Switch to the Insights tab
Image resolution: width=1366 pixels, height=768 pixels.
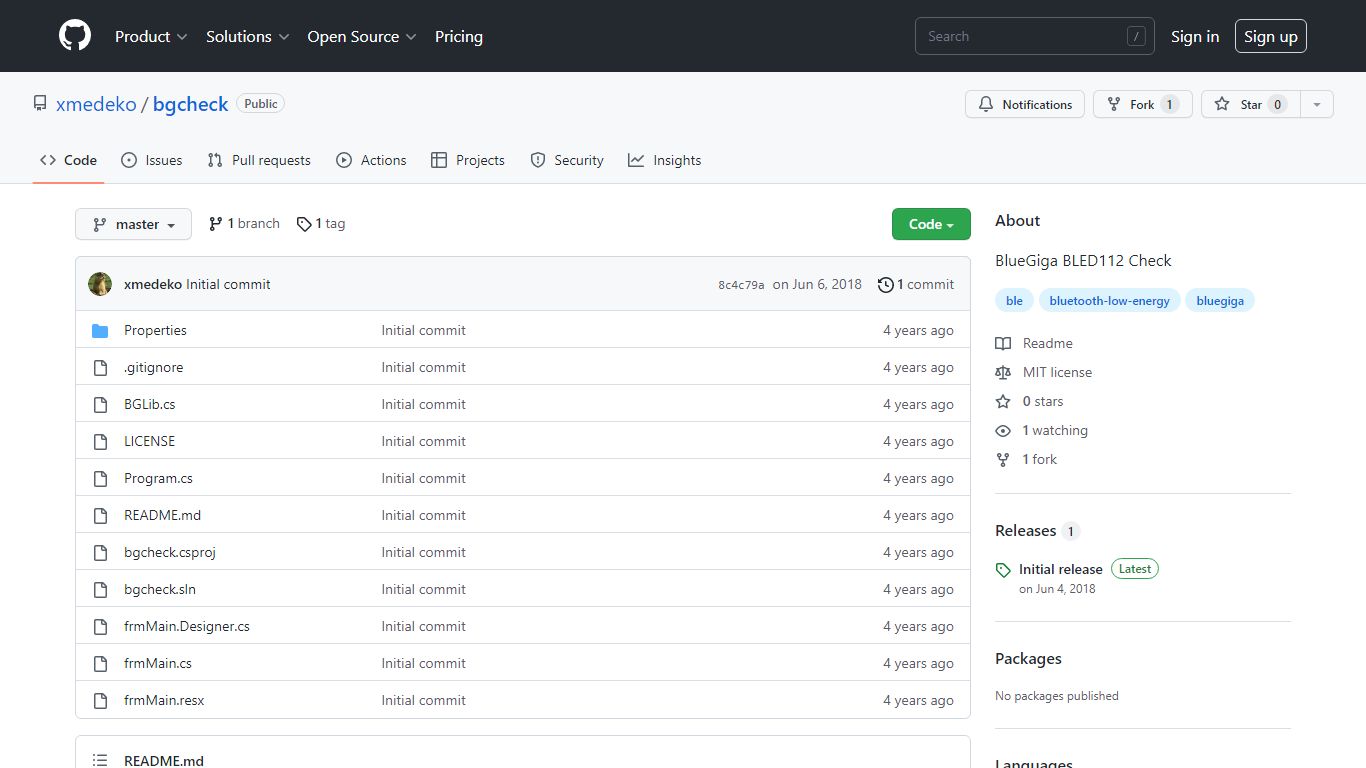tap(665, 160)
